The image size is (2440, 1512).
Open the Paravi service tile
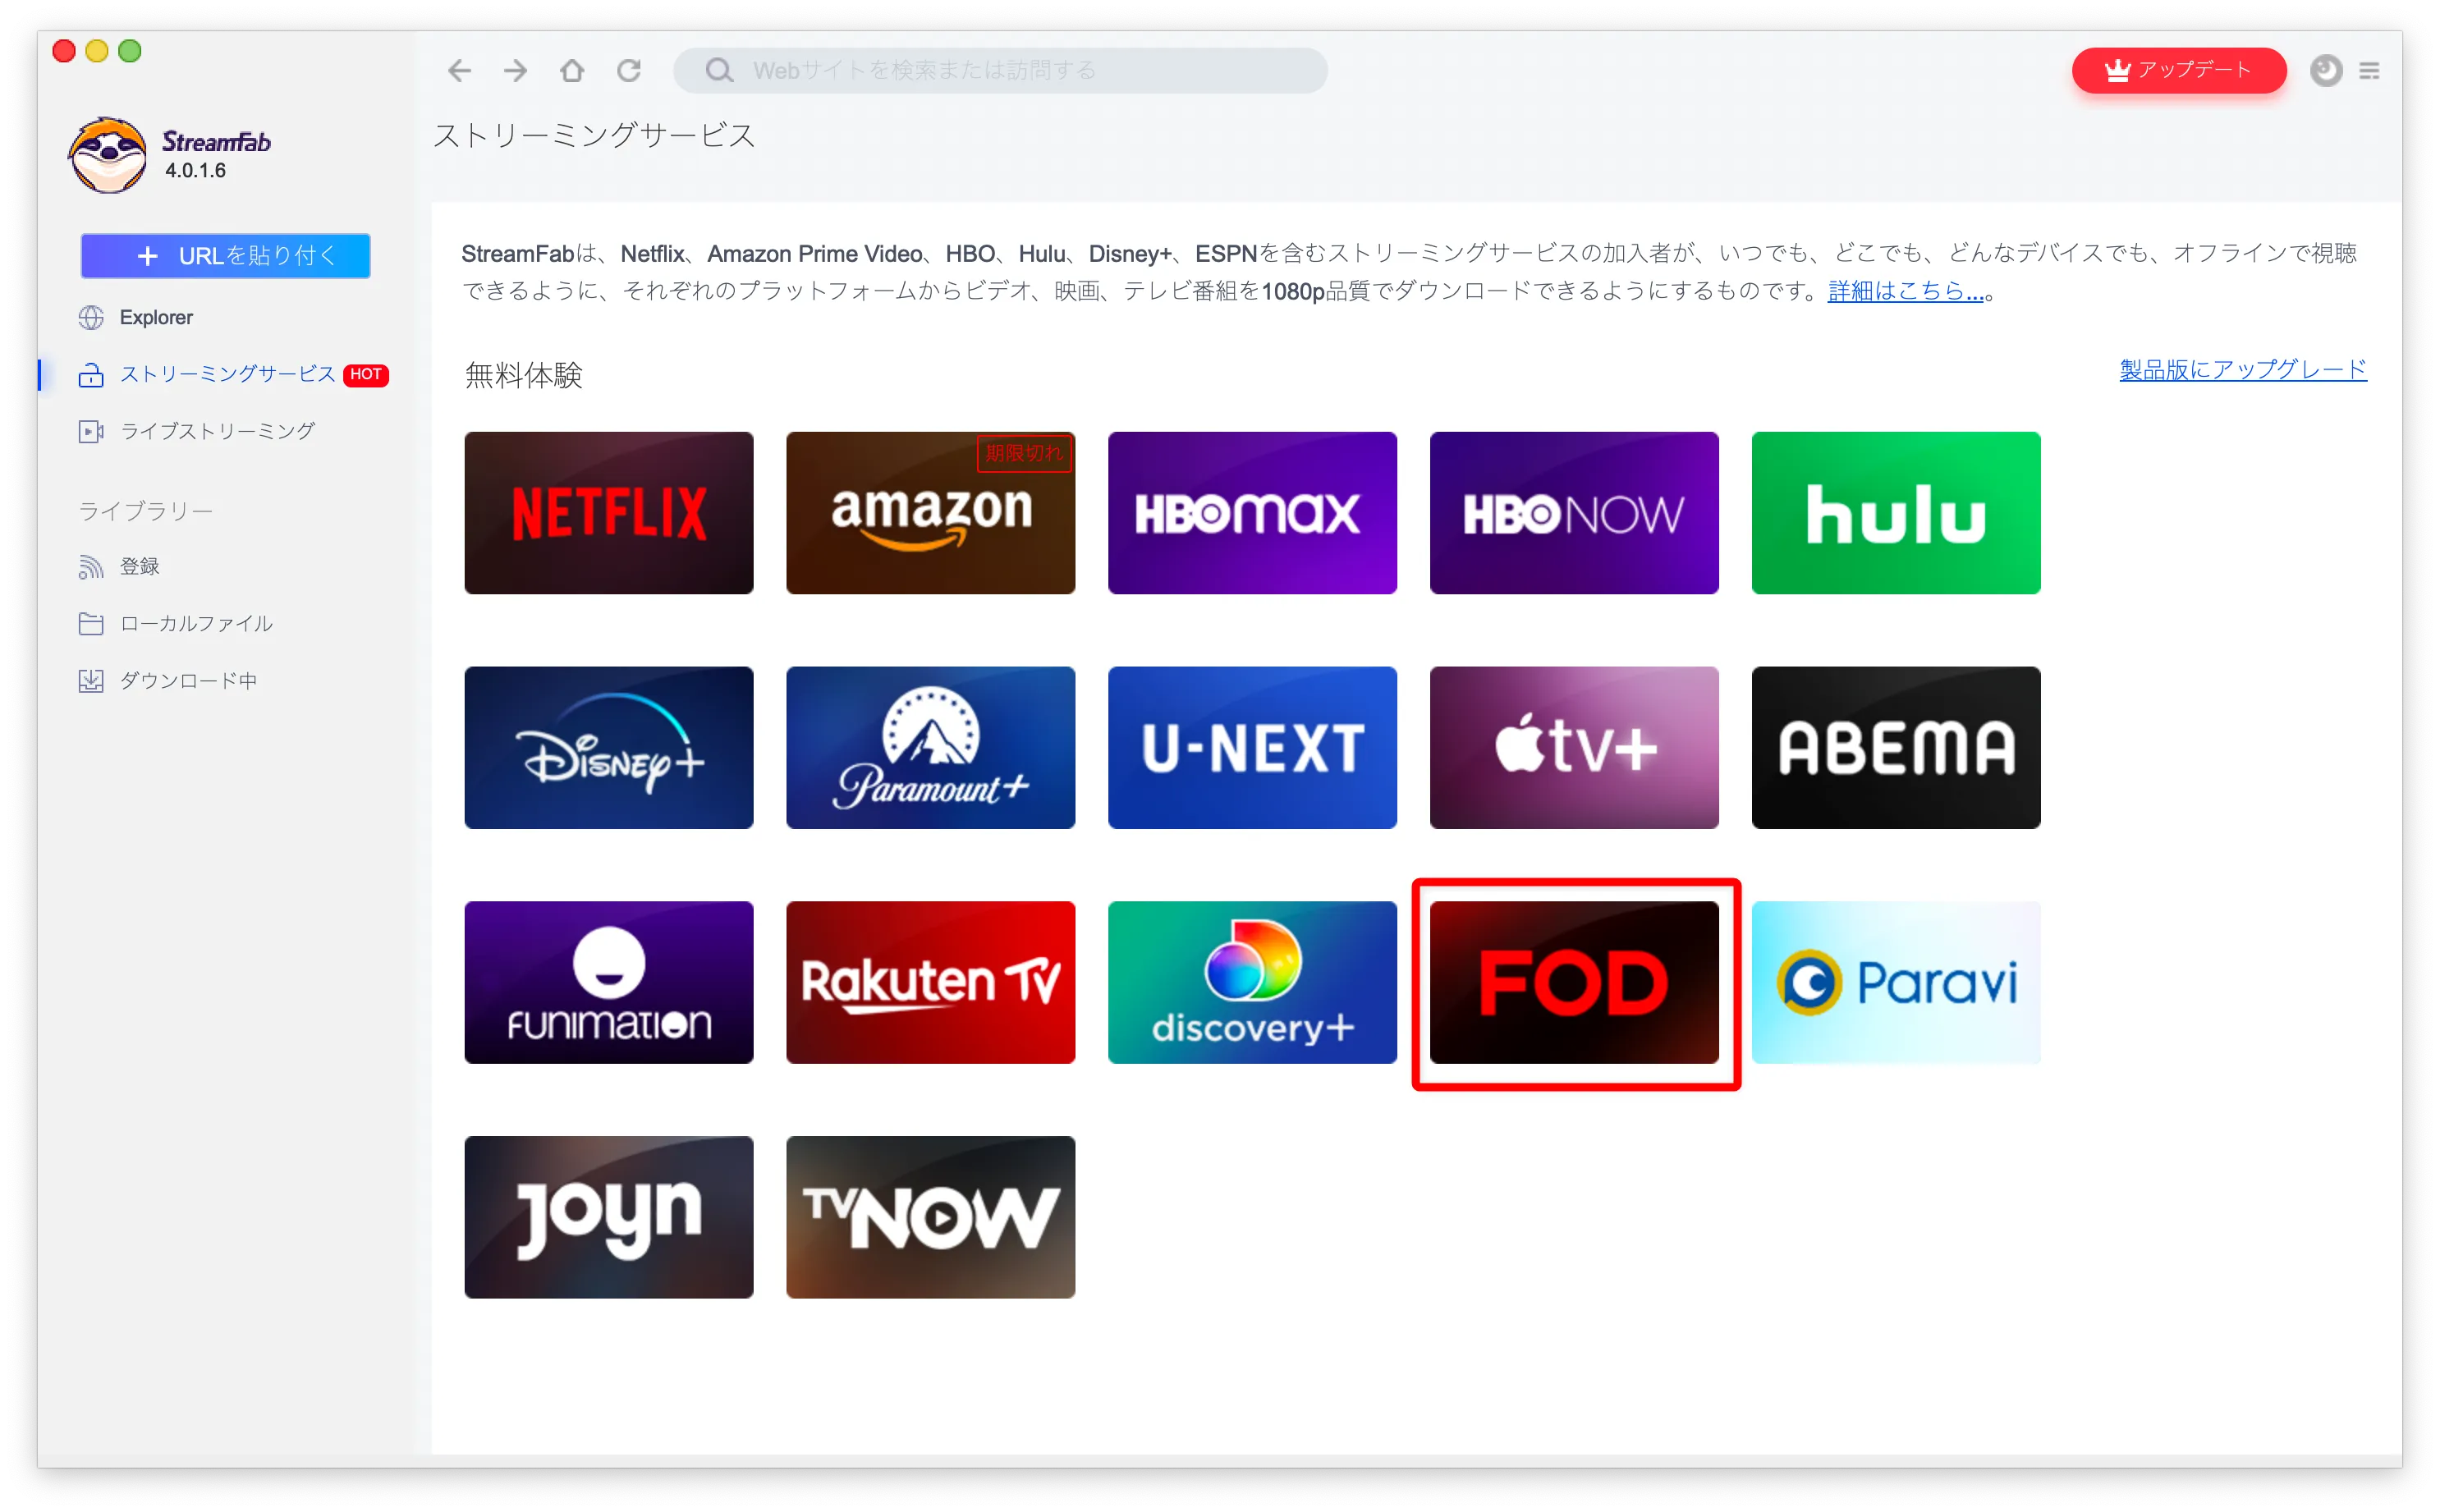tap(1896, 982)
